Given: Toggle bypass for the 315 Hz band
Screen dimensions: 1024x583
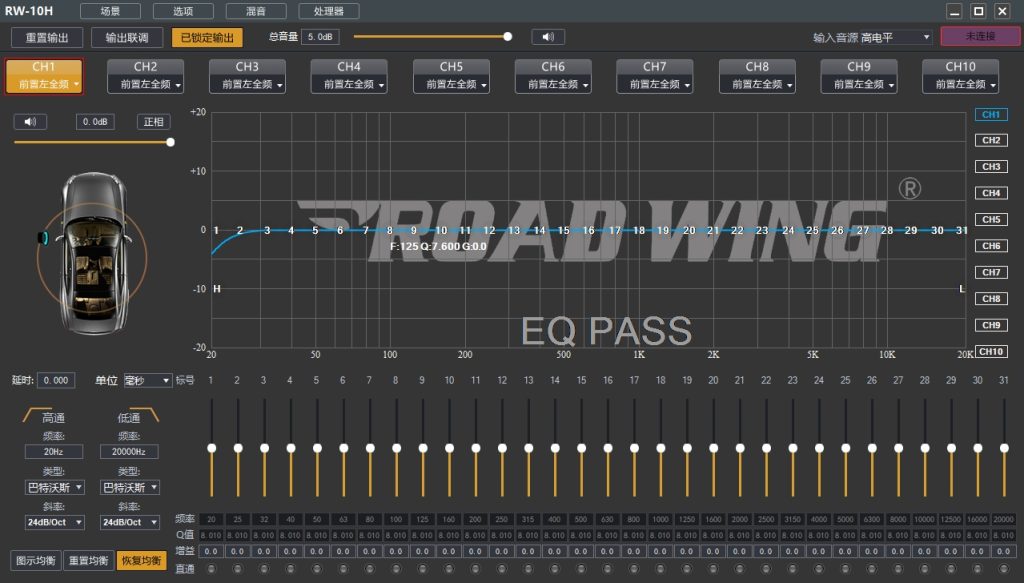Looking at the screenshot, I should [x=528, y=569].
